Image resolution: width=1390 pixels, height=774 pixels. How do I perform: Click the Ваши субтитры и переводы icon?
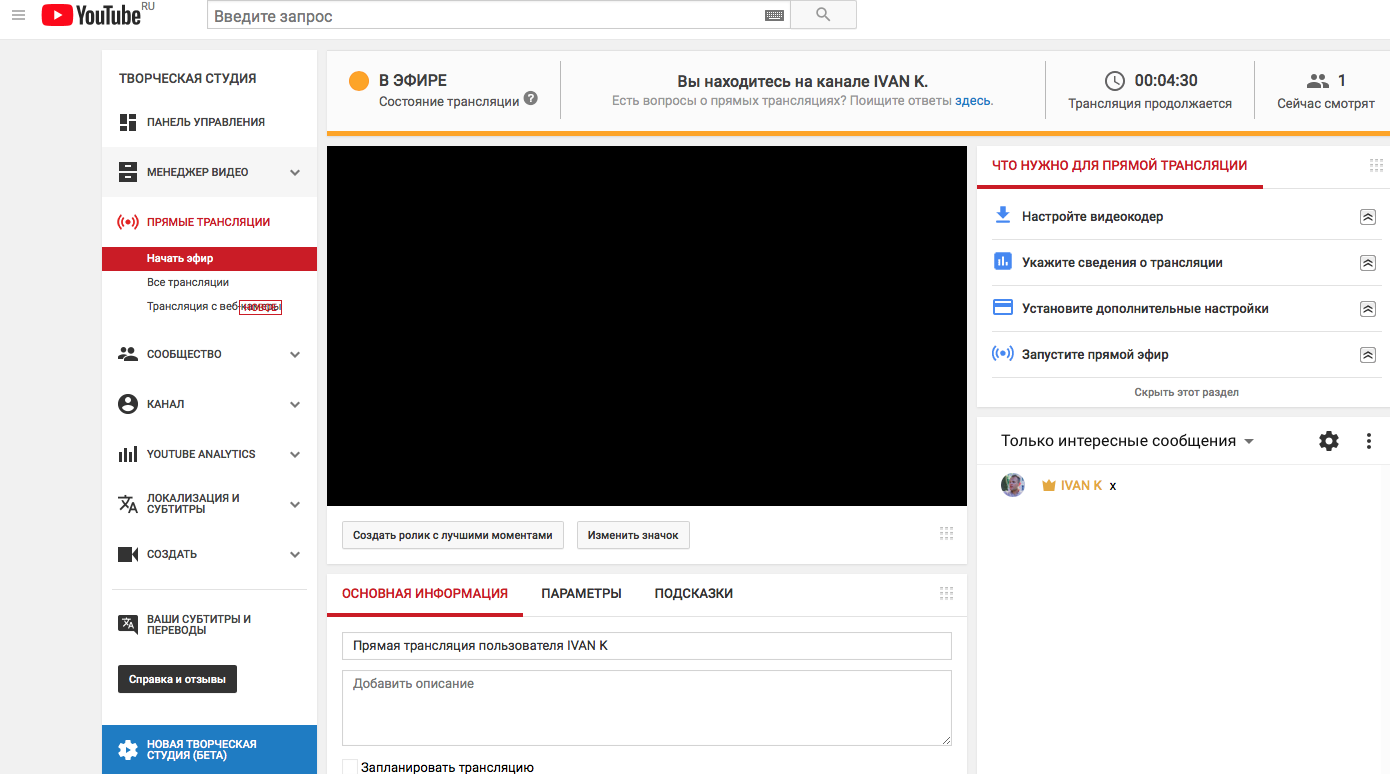(x=128, y=624)
